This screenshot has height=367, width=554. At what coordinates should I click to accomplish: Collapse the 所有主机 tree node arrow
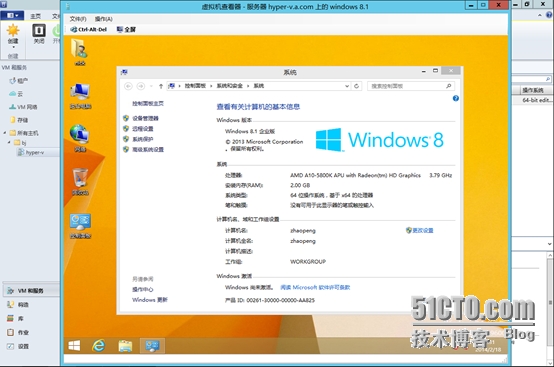pos(5,133)
